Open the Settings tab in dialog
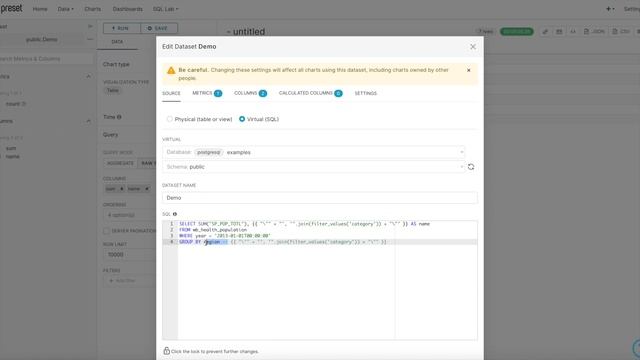This screenshot has height=360, width=640. point(366,93)
